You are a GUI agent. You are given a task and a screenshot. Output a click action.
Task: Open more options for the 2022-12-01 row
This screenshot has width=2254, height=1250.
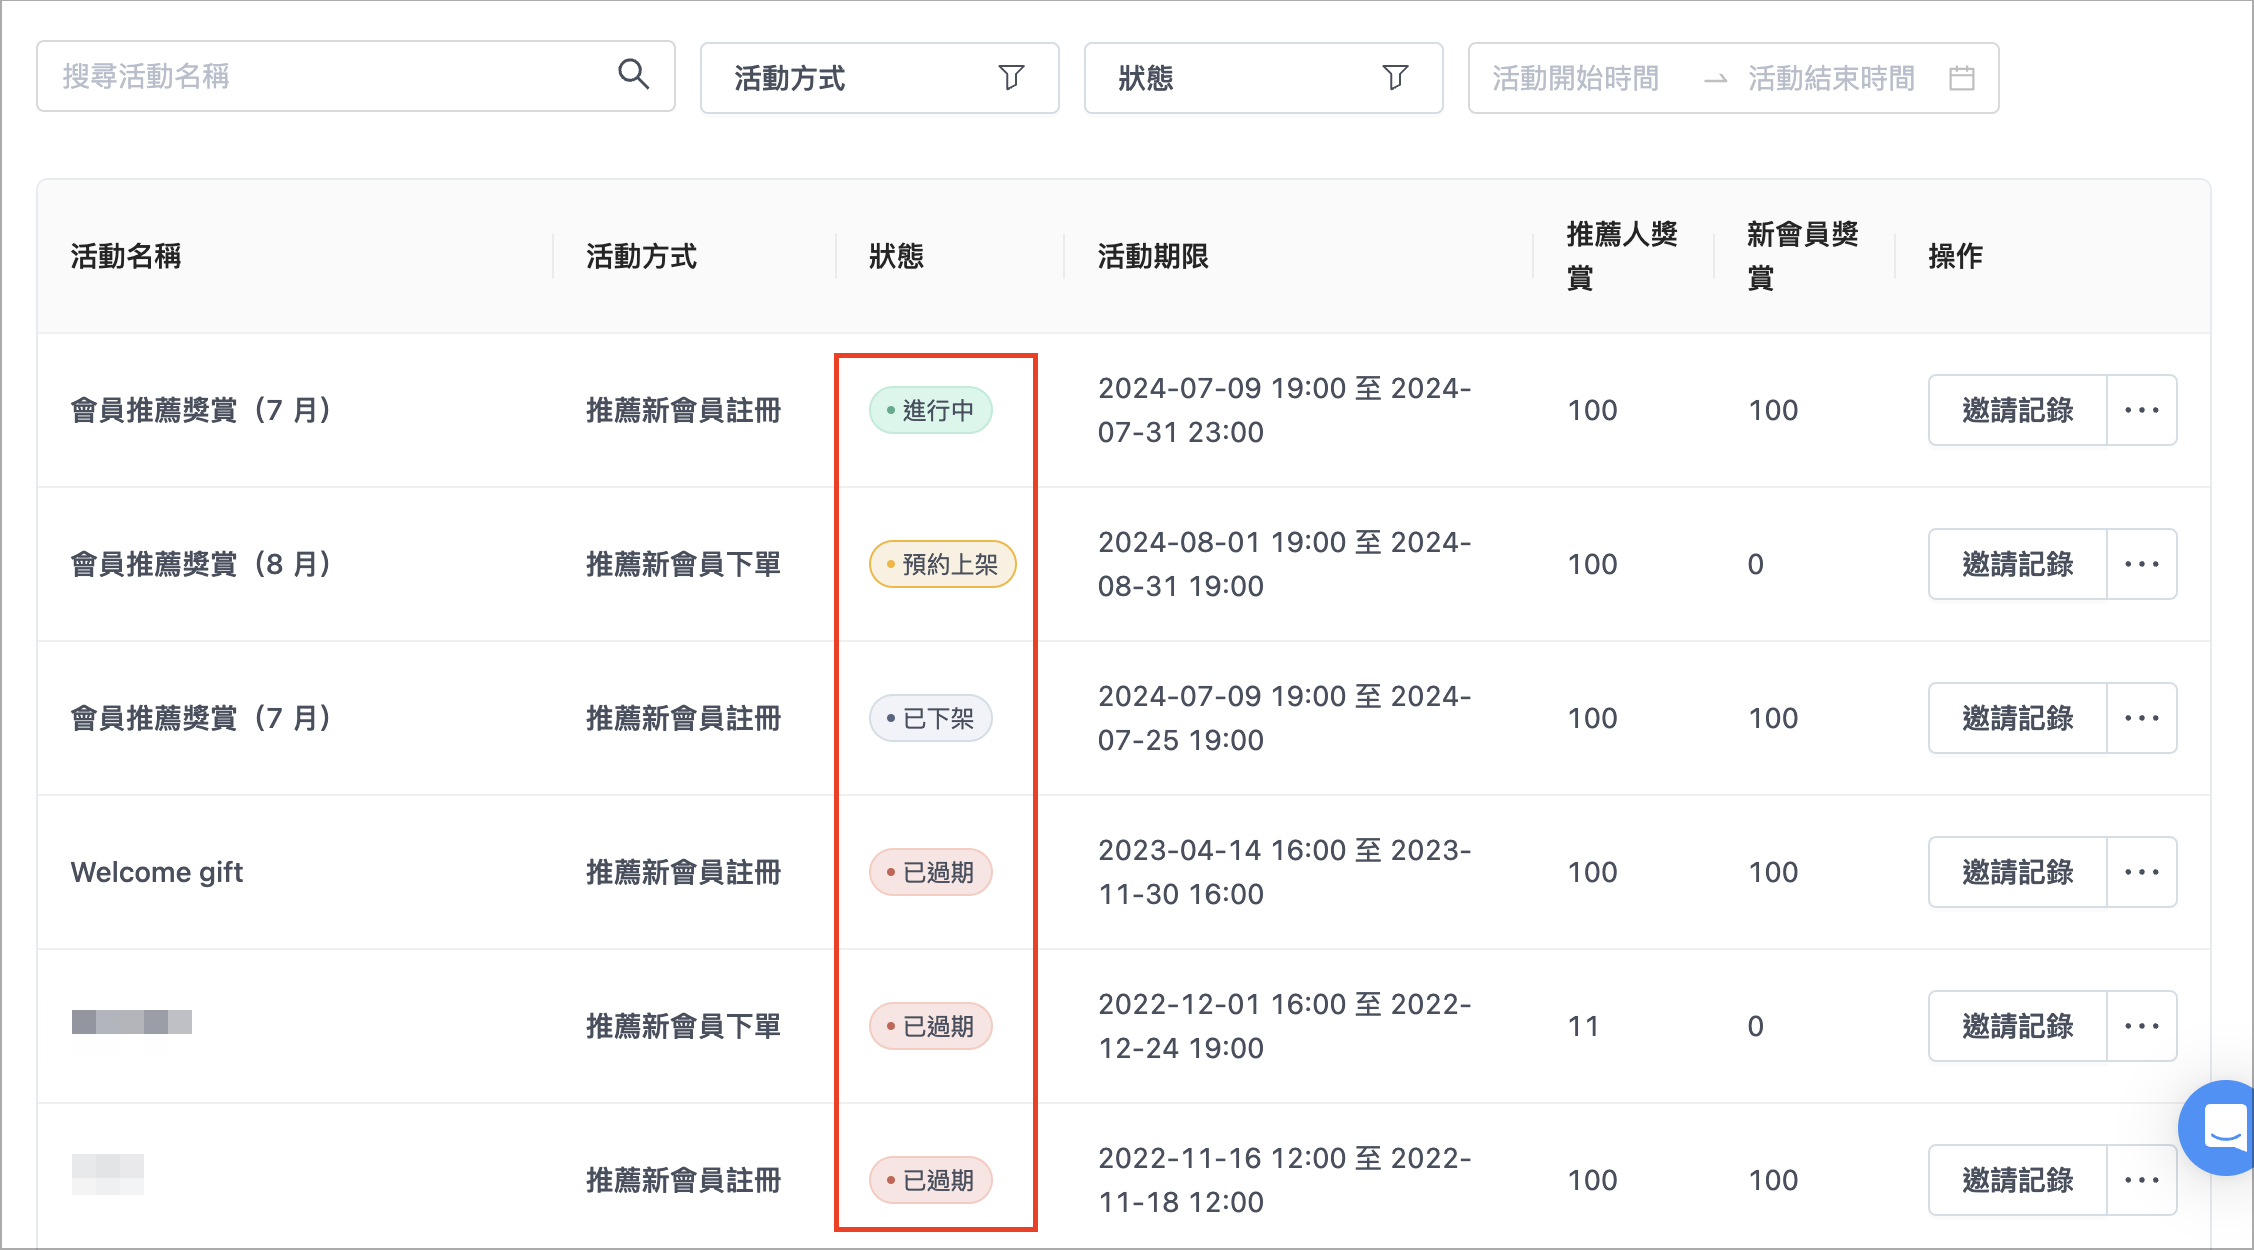2142,1026
